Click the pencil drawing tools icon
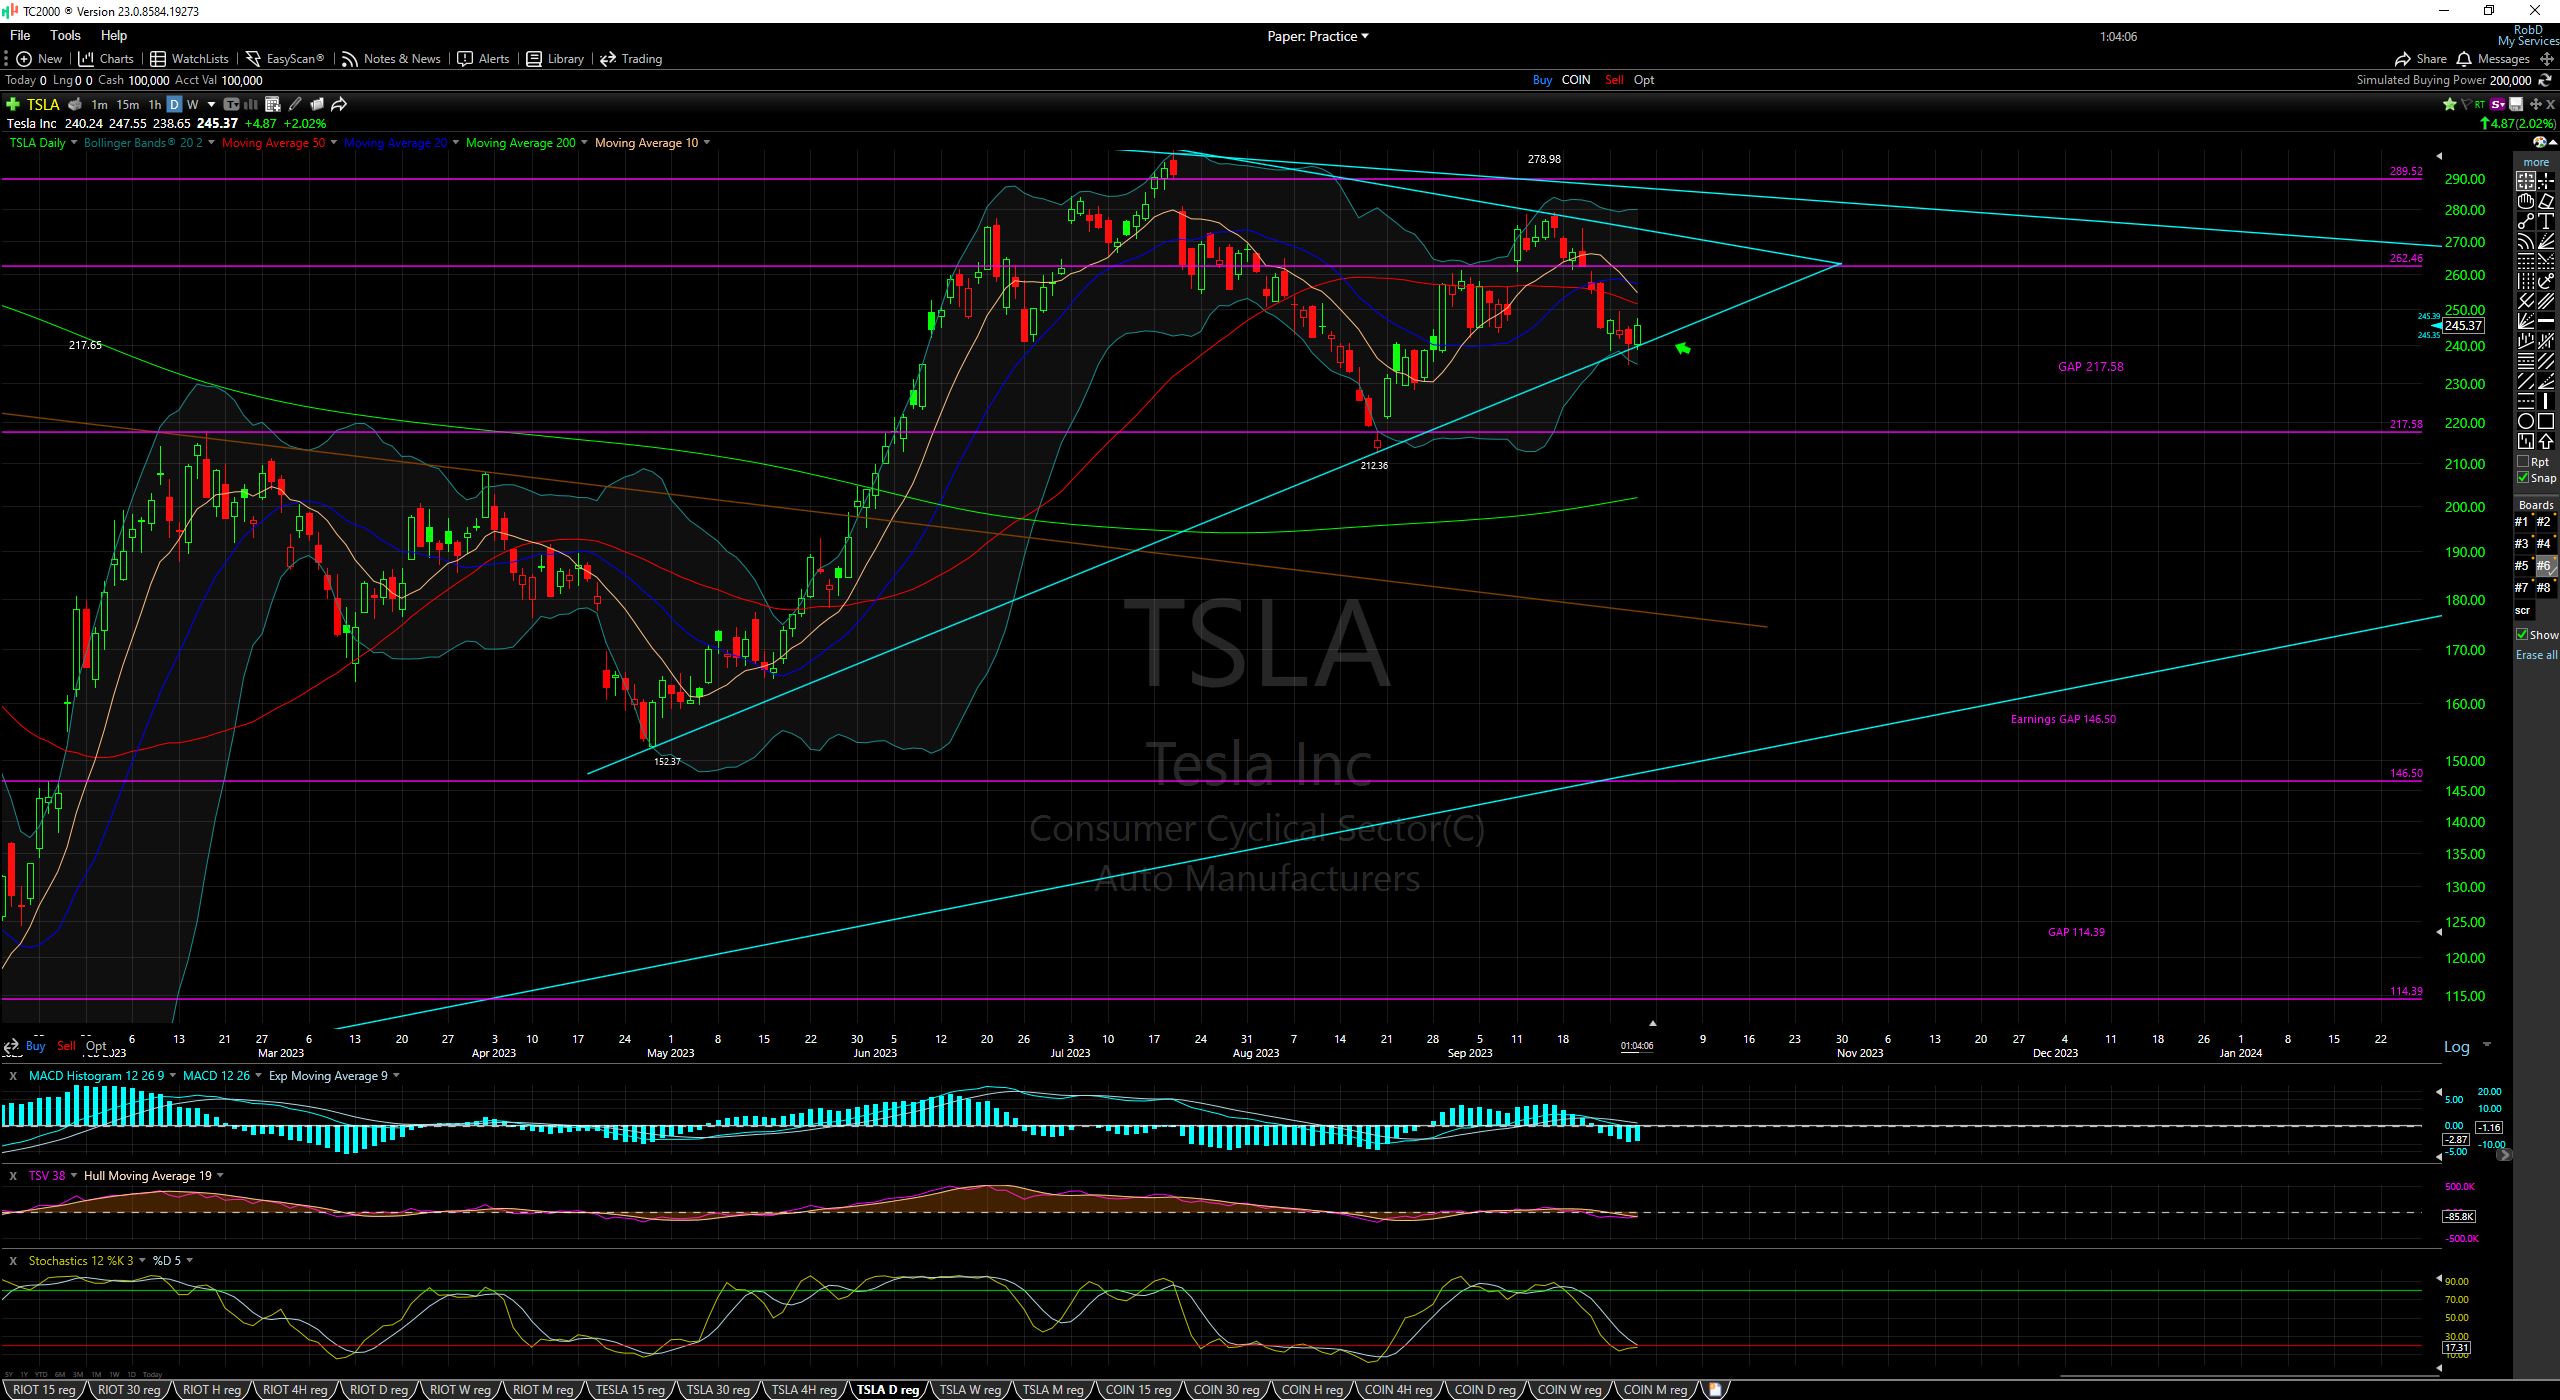Image resolution: width=2560 pixels, height=1400 pixels. (295, 104)
